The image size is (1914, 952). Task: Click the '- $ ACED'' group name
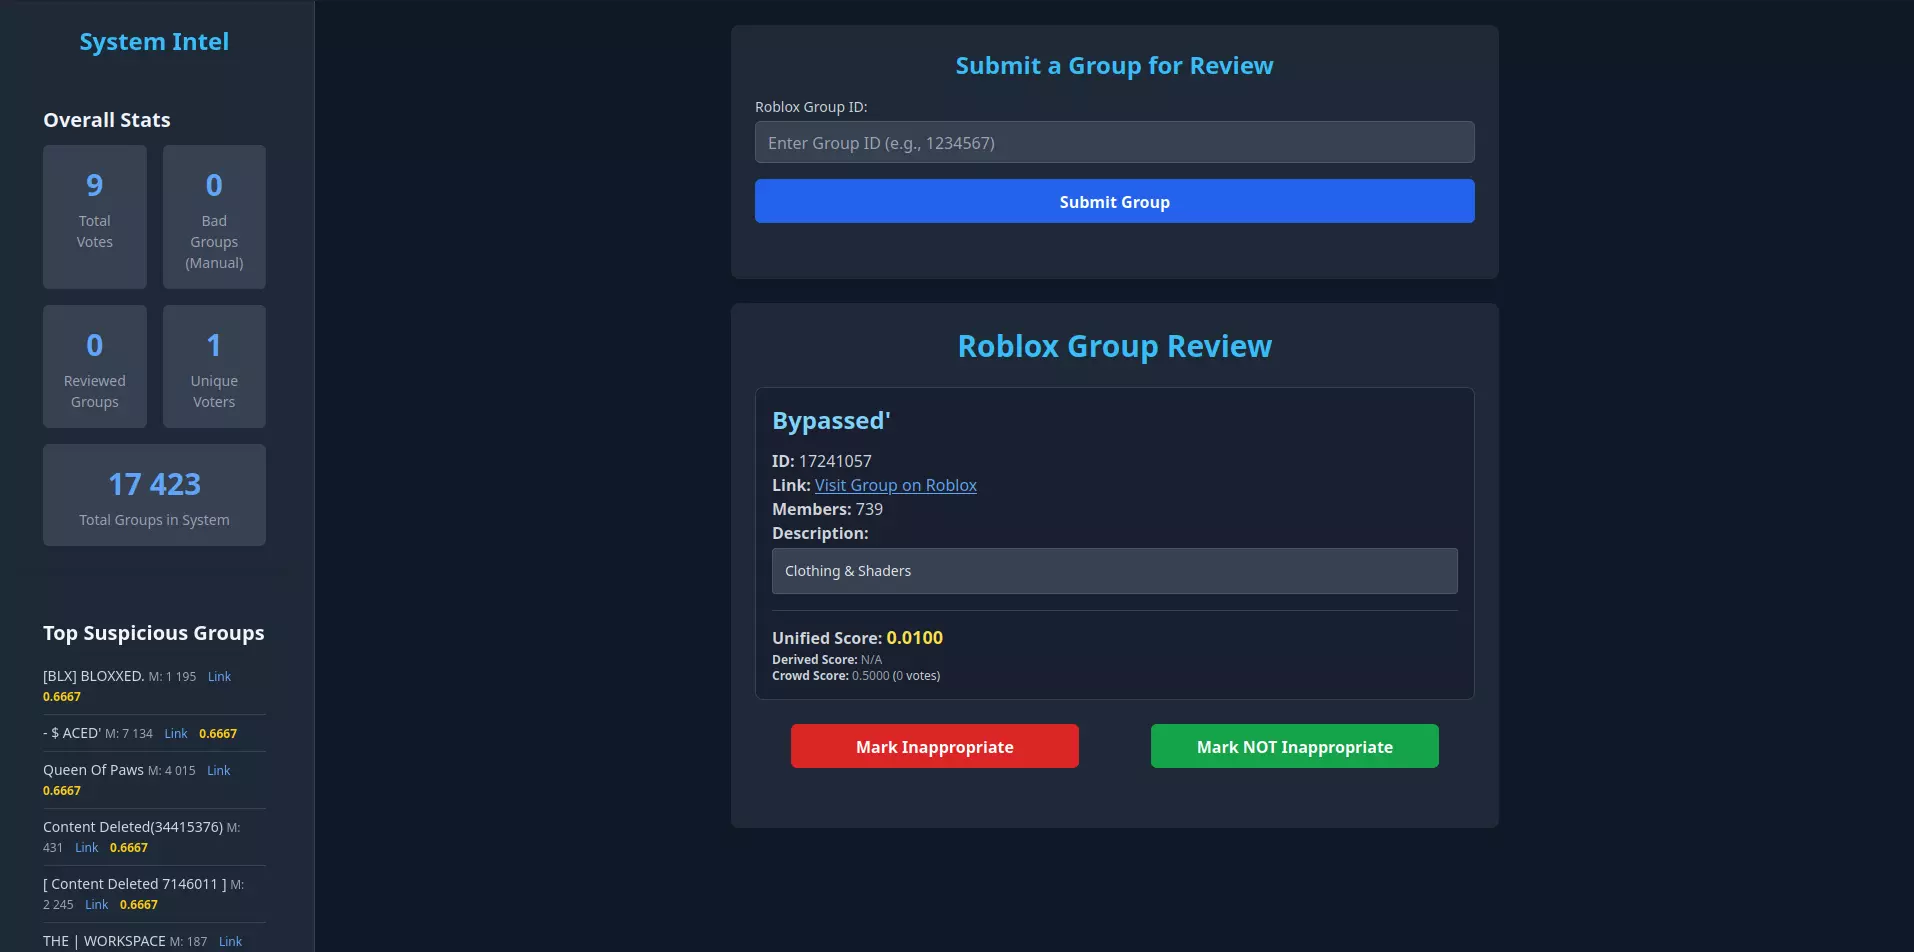[72, 733]
